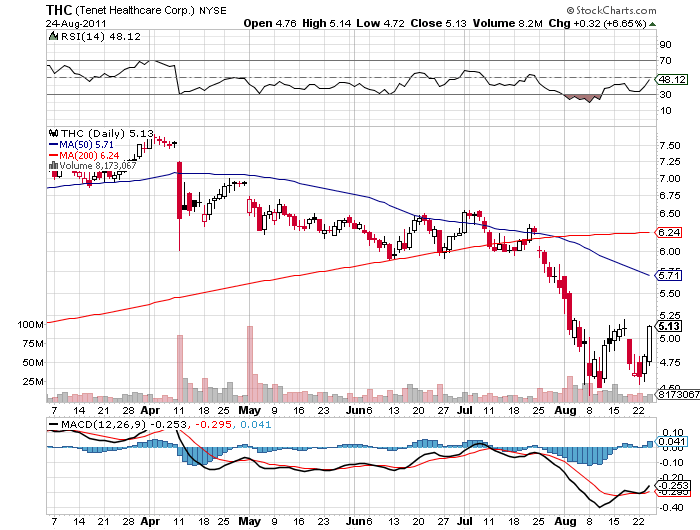The width and height of the screenshot is (700, 530).
Task: Click the Open 4.76 value
Action: 270,23
